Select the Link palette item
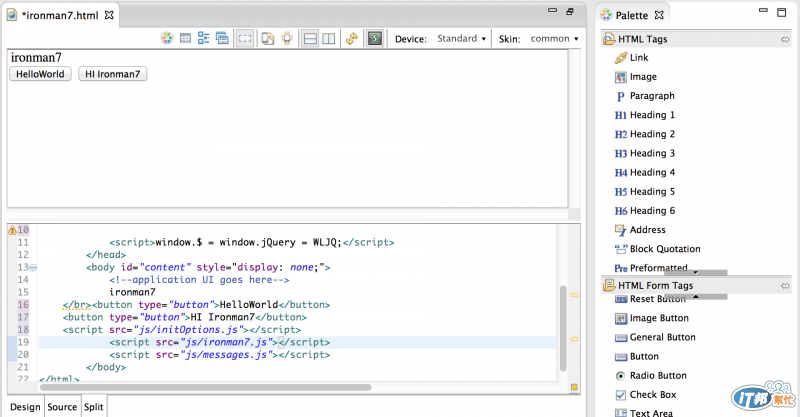Viewport: 800px width, 417px height. pos(632,58)
